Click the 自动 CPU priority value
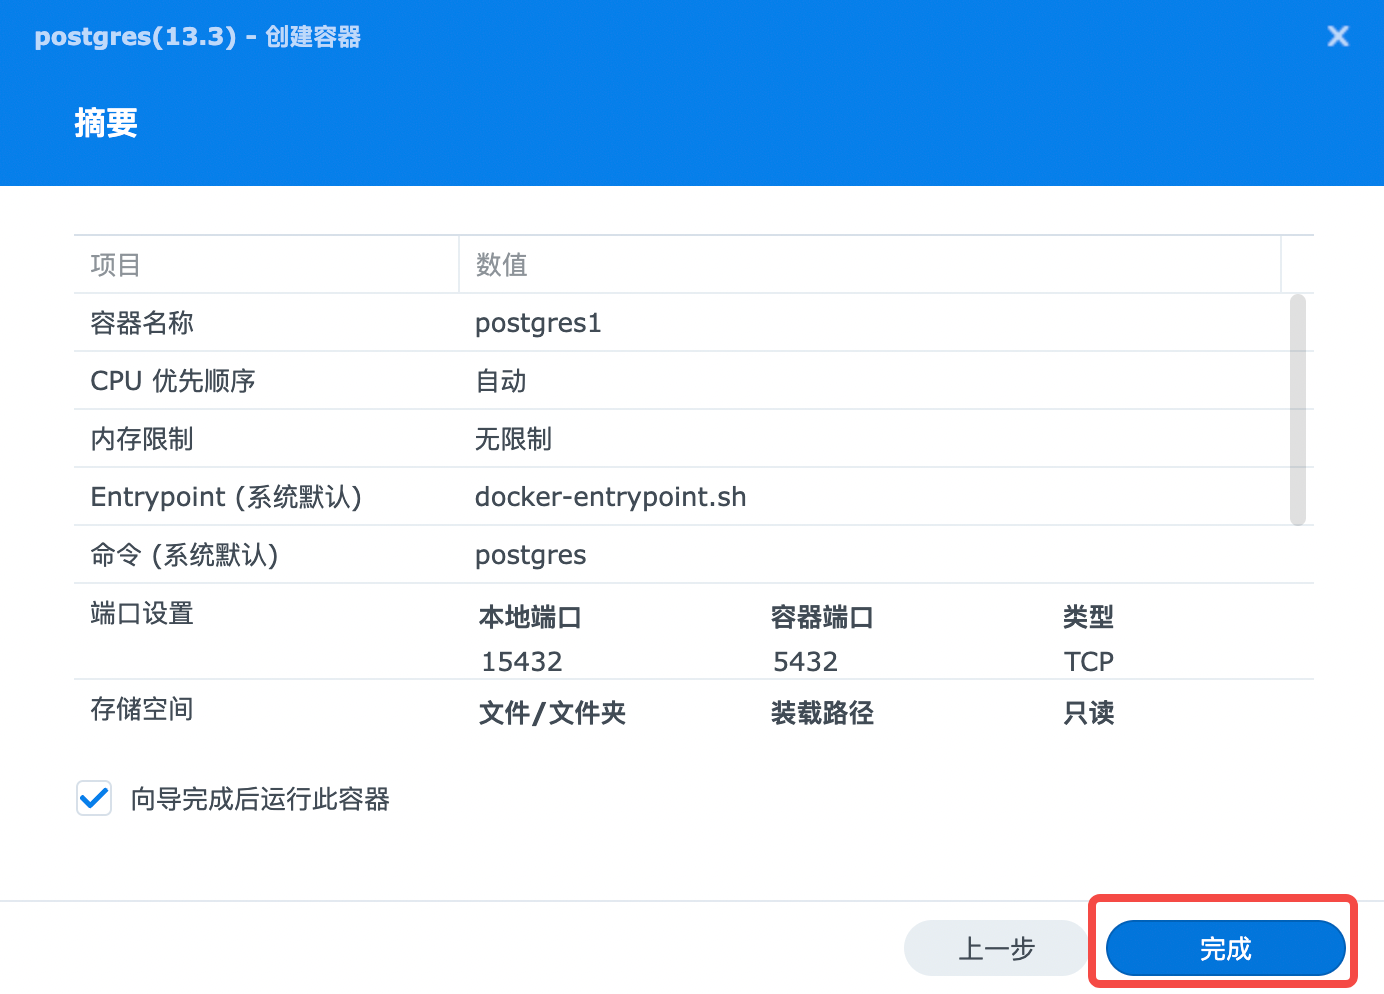 [x=501, y=381]
